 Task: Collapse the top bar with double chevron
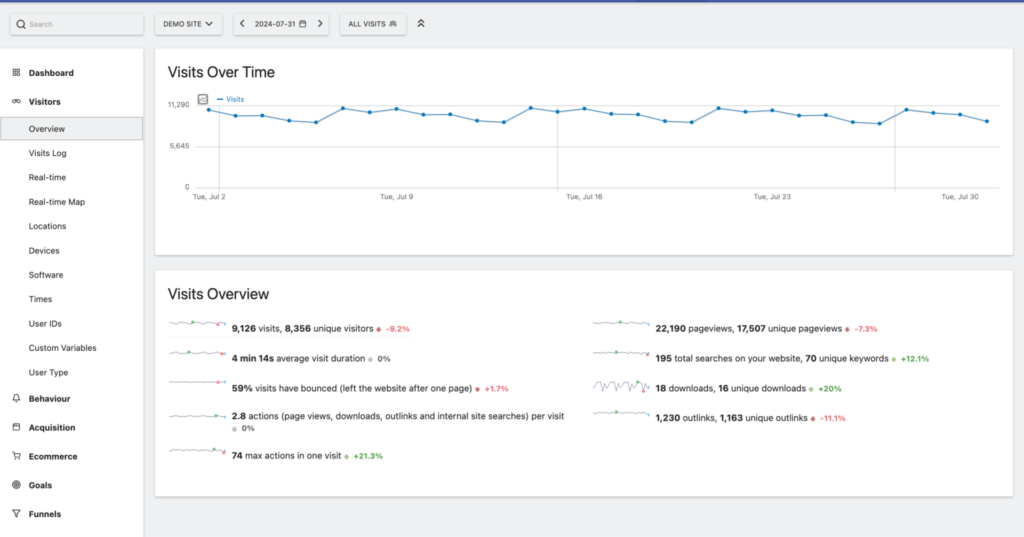pyautogui.click(x=421, y=23)
